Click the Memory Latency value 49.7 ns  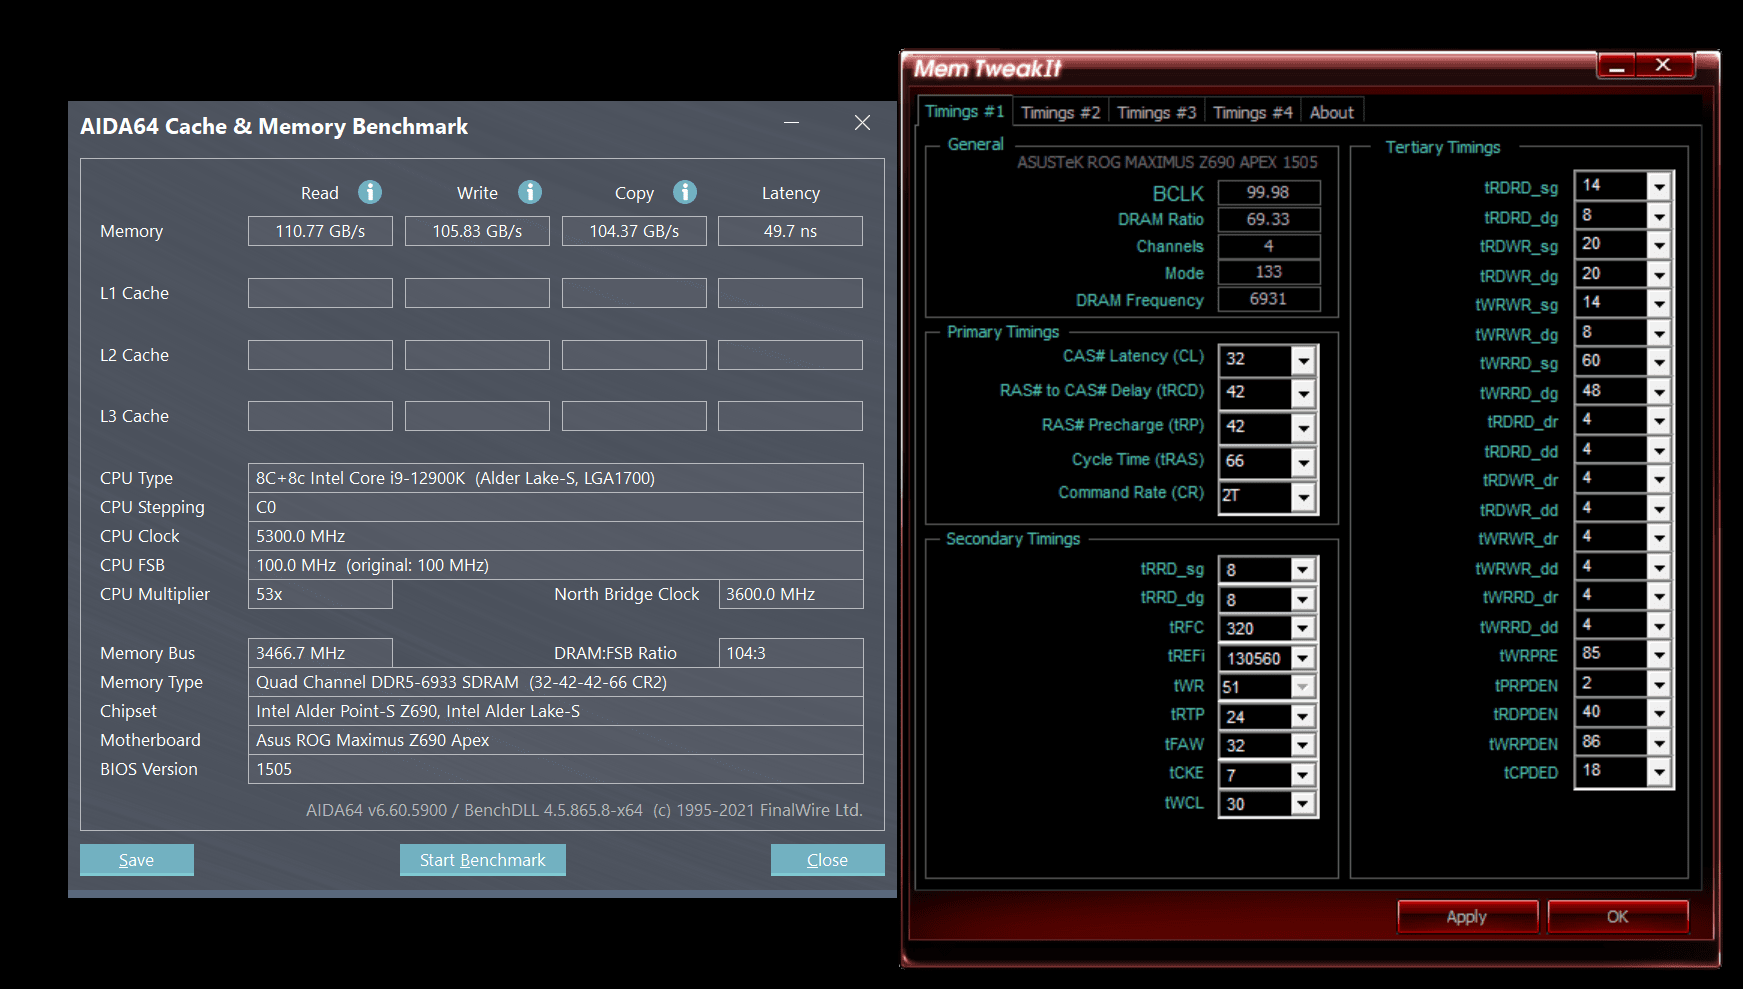pos(790,231)
